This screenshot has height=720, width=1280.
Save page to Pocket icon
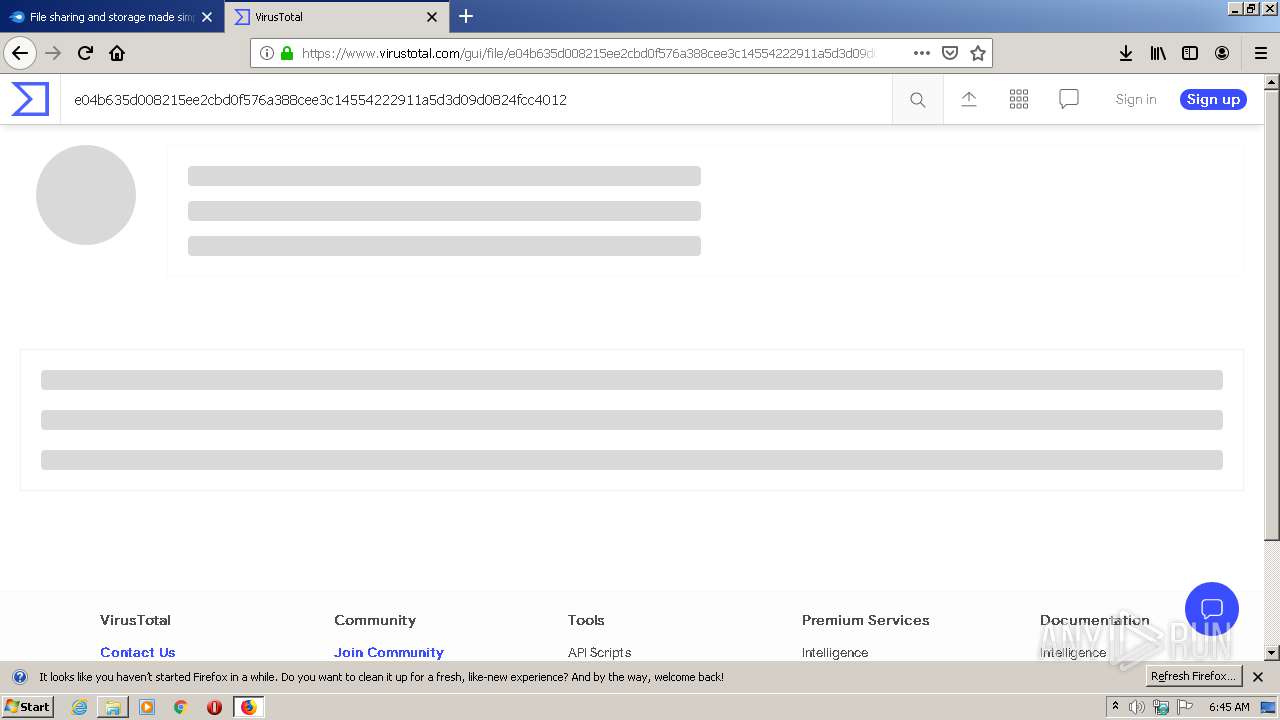(x=950, y=53)
